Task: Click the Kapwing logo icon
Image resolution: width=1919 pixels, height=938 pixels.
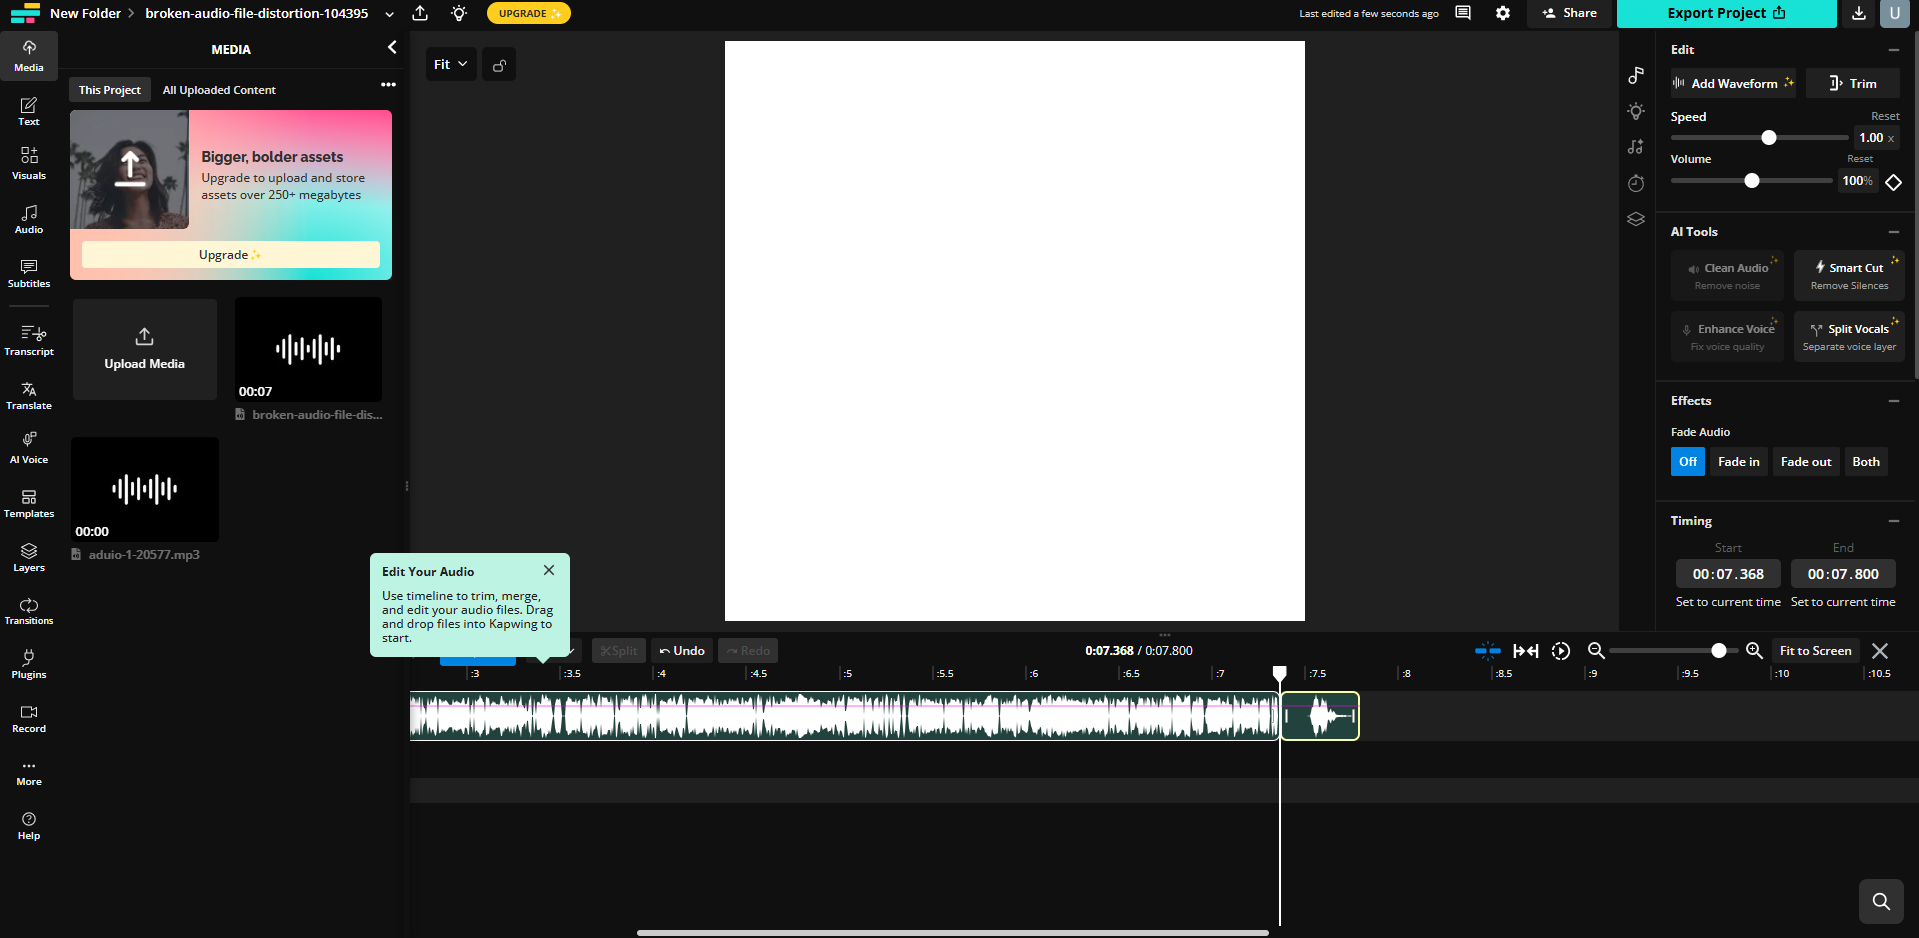Action: pos(25,13)
